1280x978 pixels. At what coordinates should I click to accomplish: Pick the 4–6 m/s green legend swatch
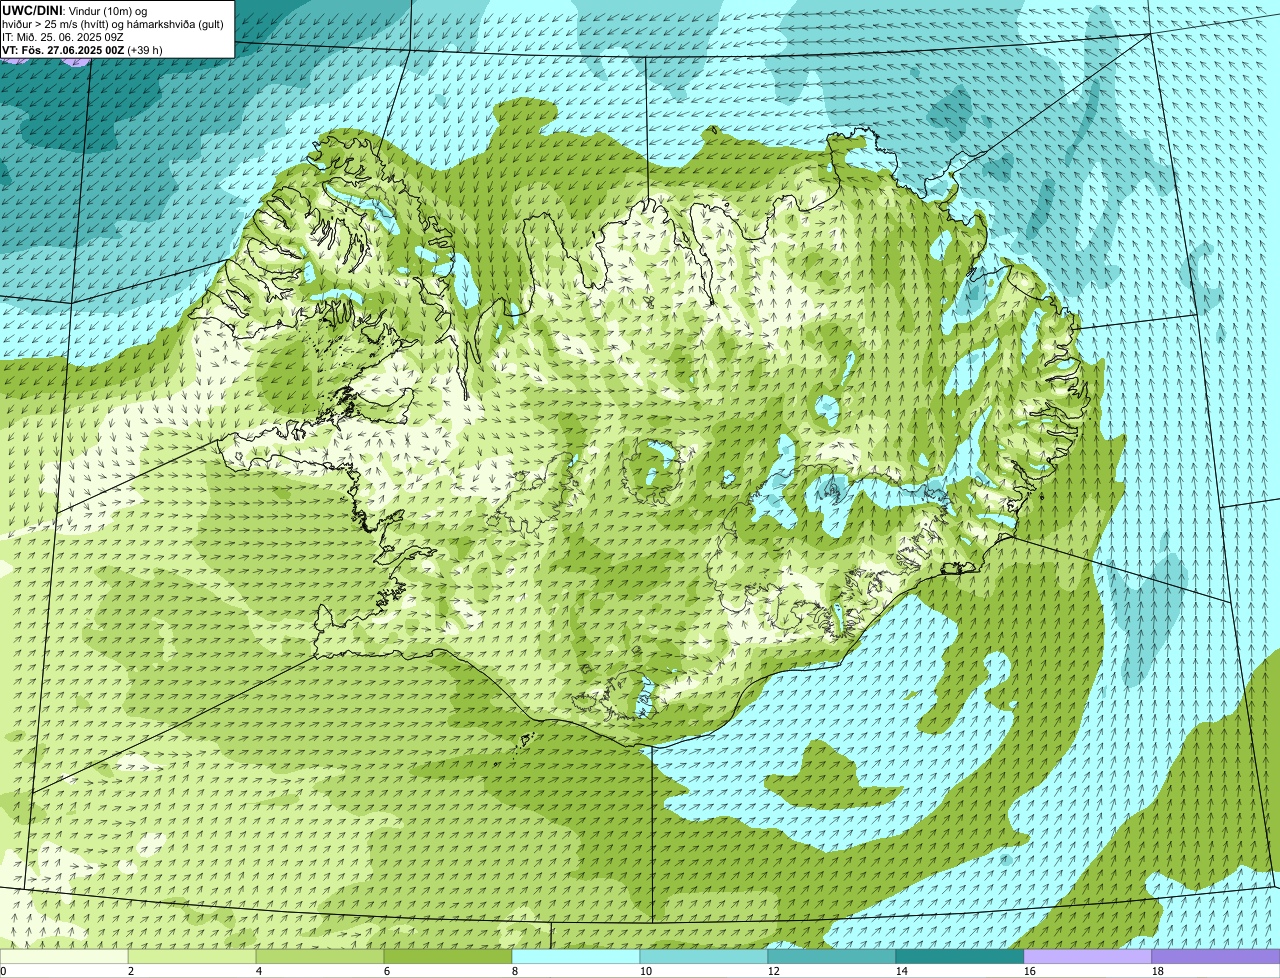pyautogui.click(x=320, y=956)
